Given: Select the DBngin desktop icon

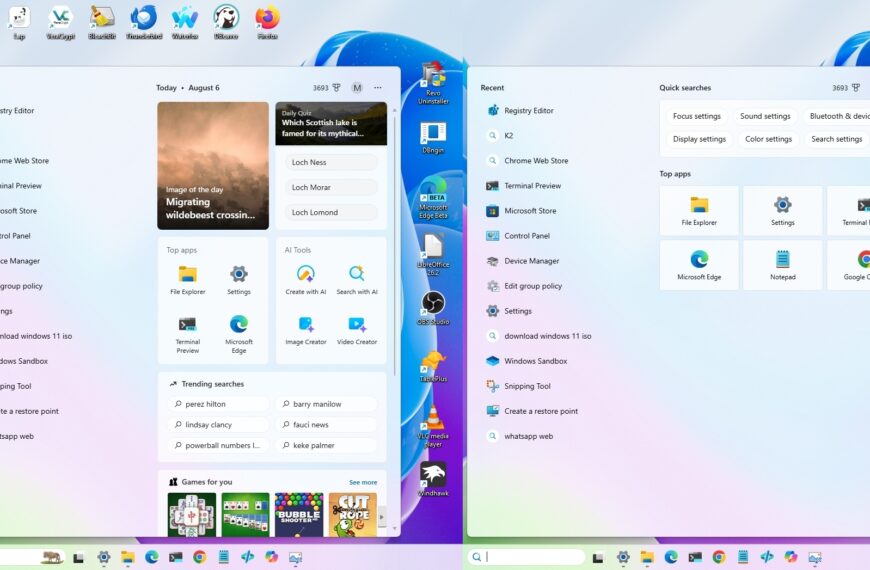Looking at the screenshot, I should pos(433,138).
